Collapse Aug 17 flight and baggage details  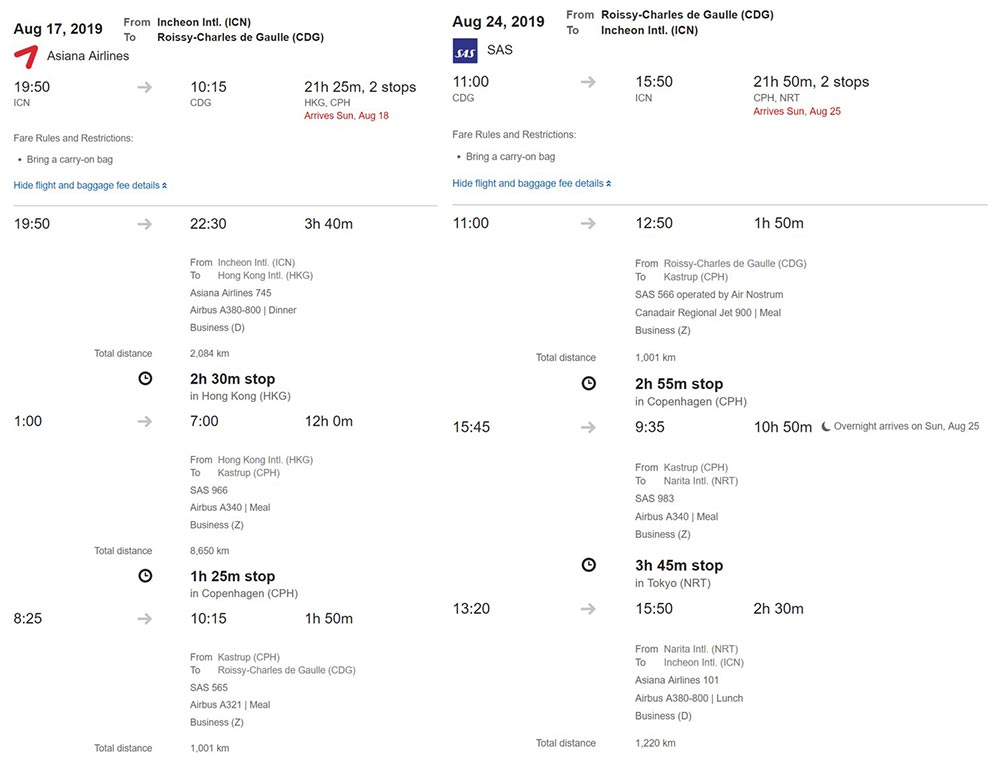point(90,185)
